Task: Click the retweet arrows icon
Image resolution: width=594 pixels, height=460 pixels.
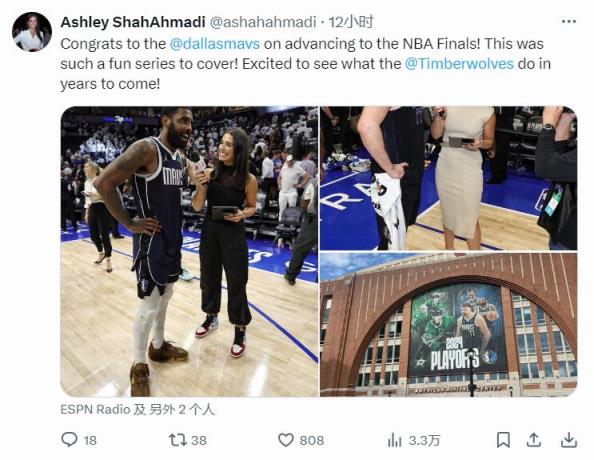Action: 178,440
